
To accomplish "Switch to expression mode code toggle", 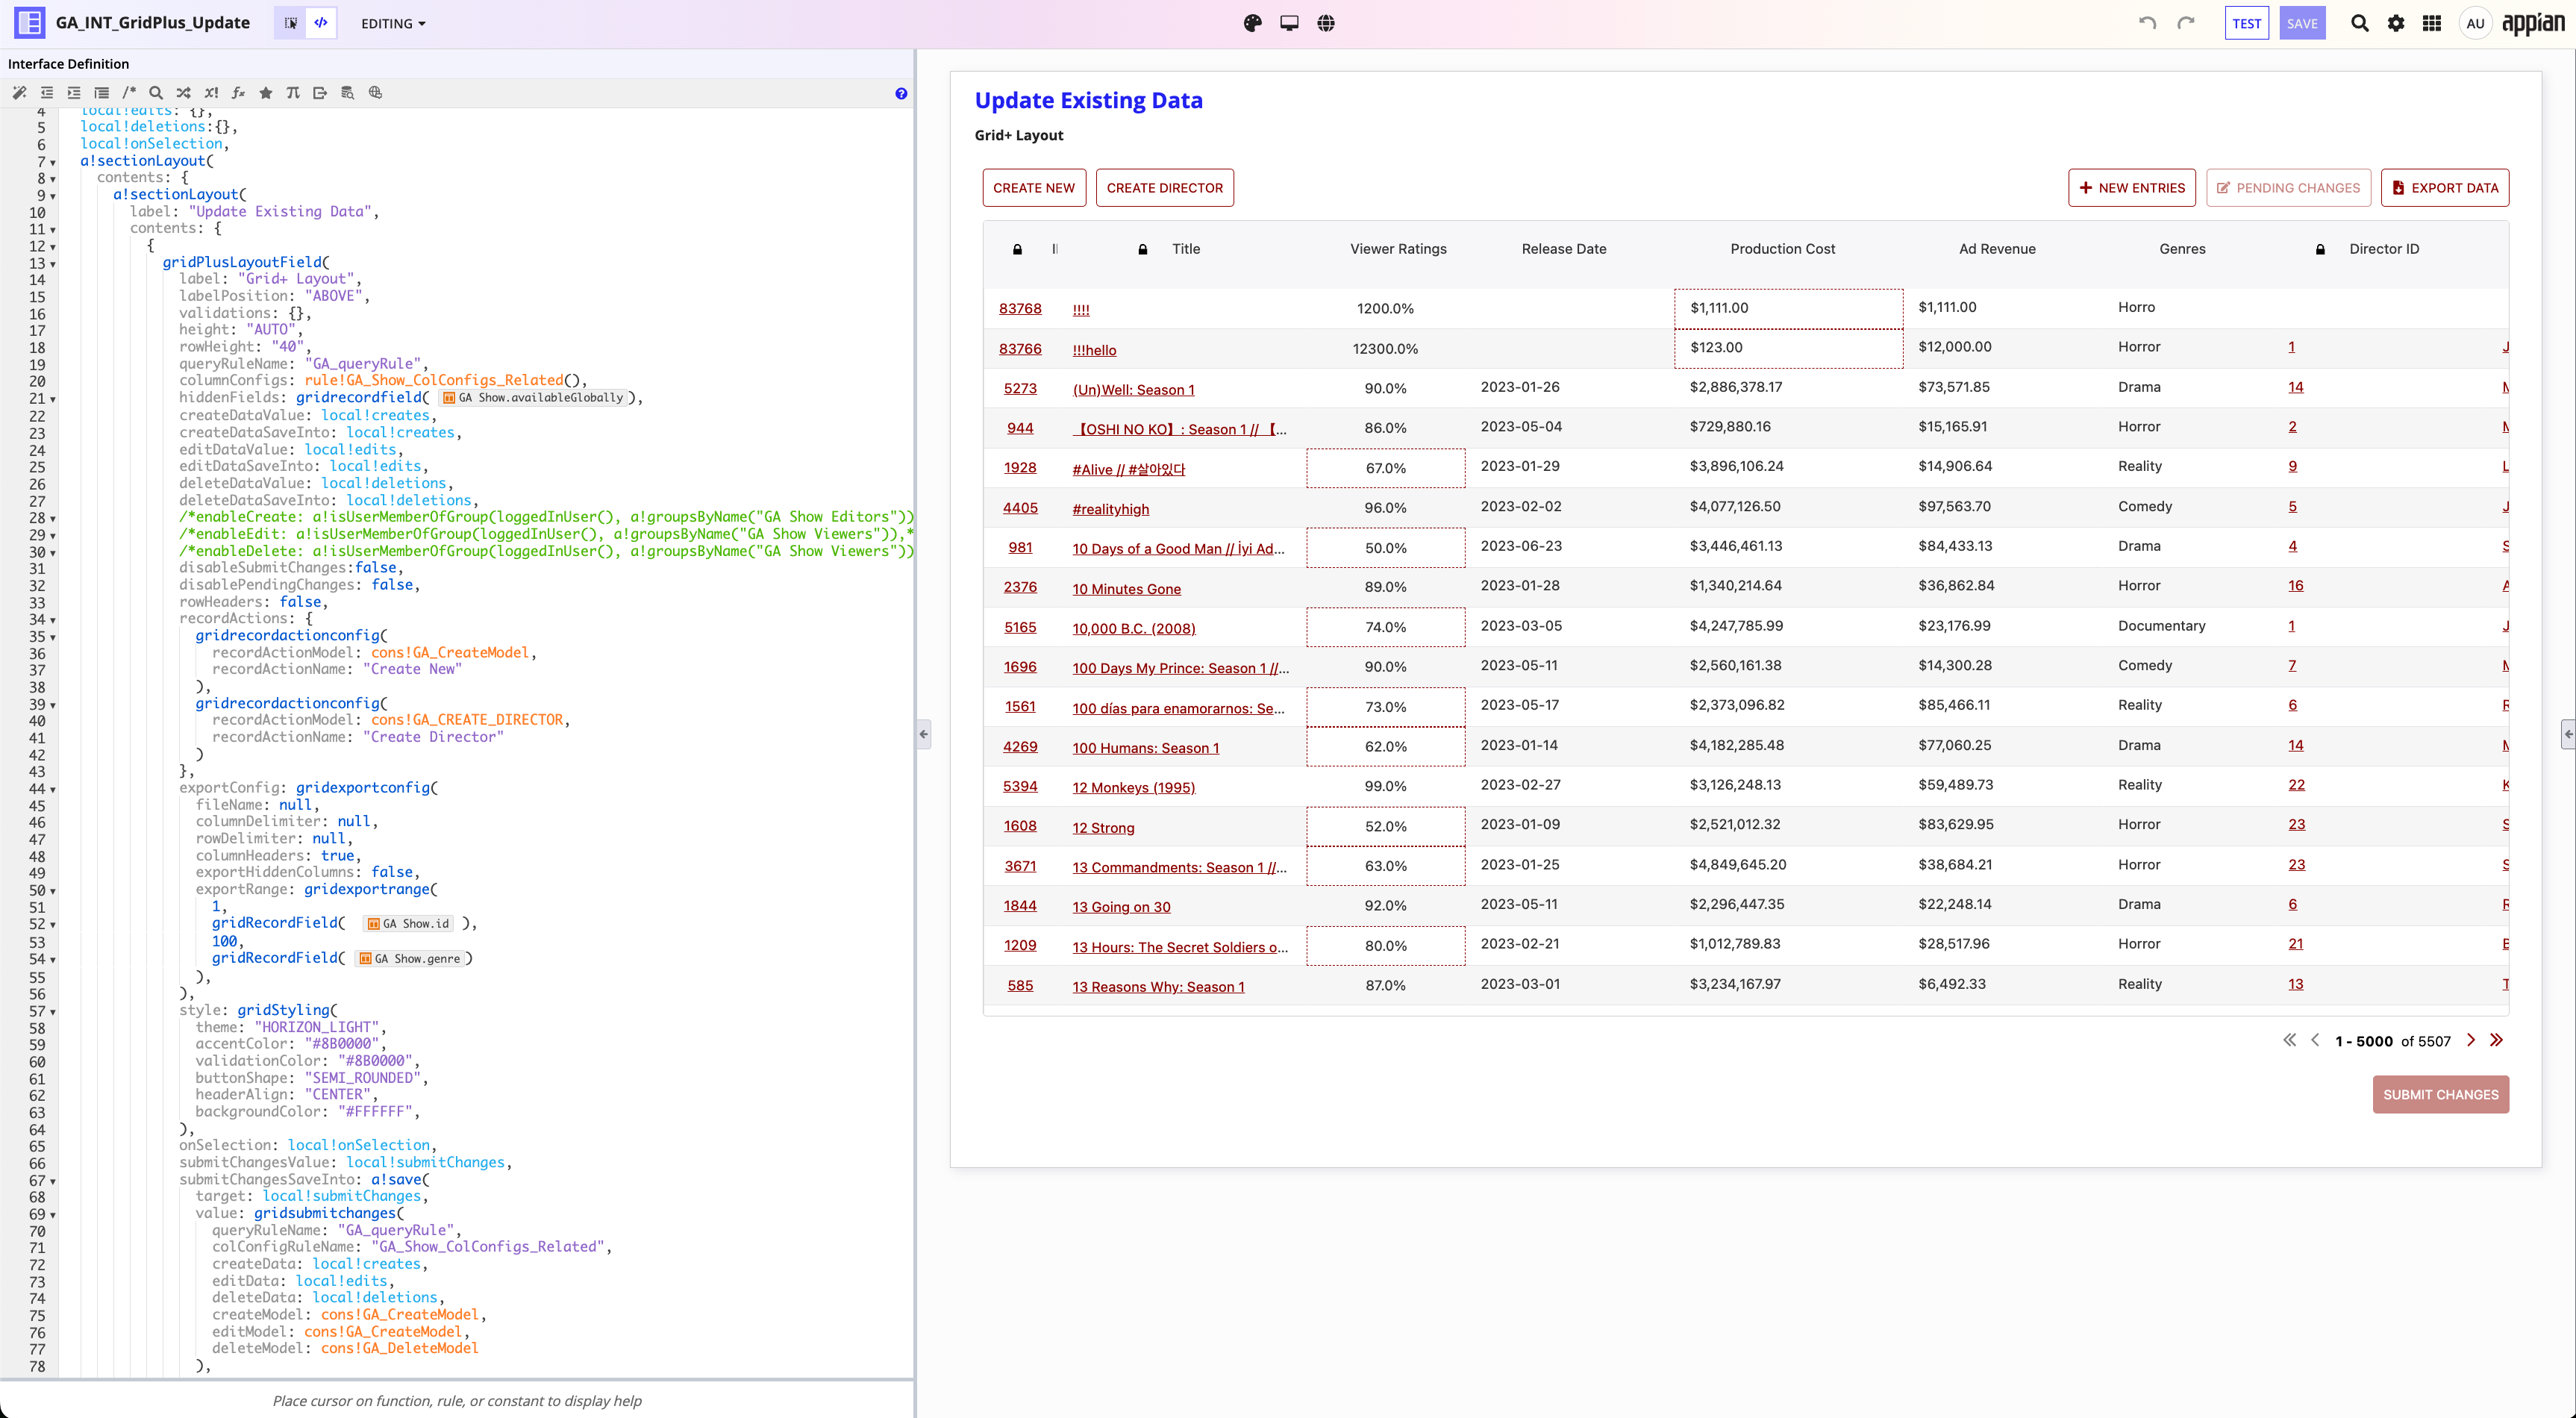I will coord(321,23).
